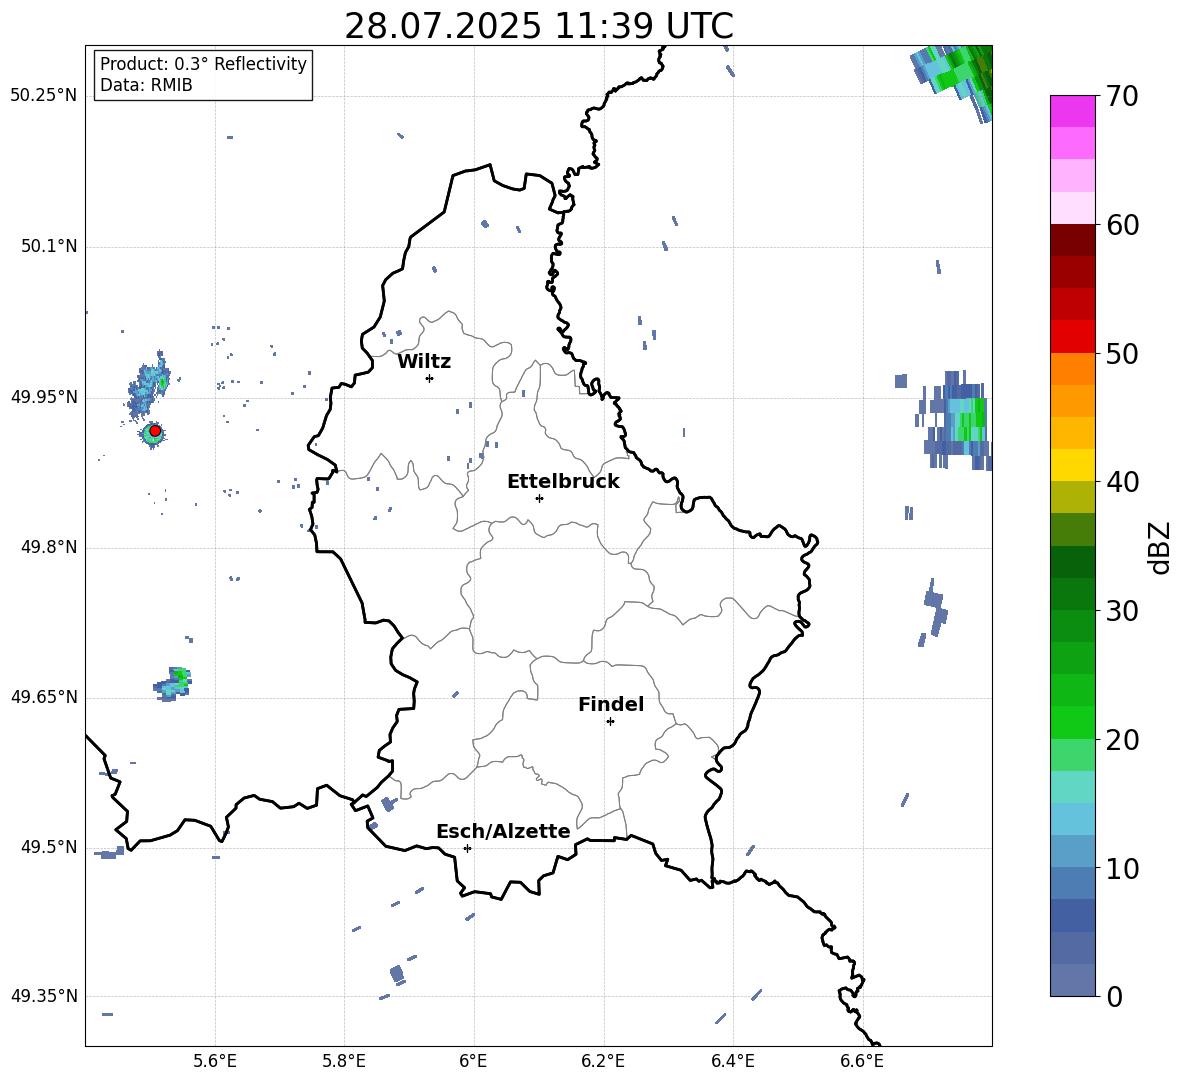
Task: Click the Findel station label
Action: [x=611, y=704]
